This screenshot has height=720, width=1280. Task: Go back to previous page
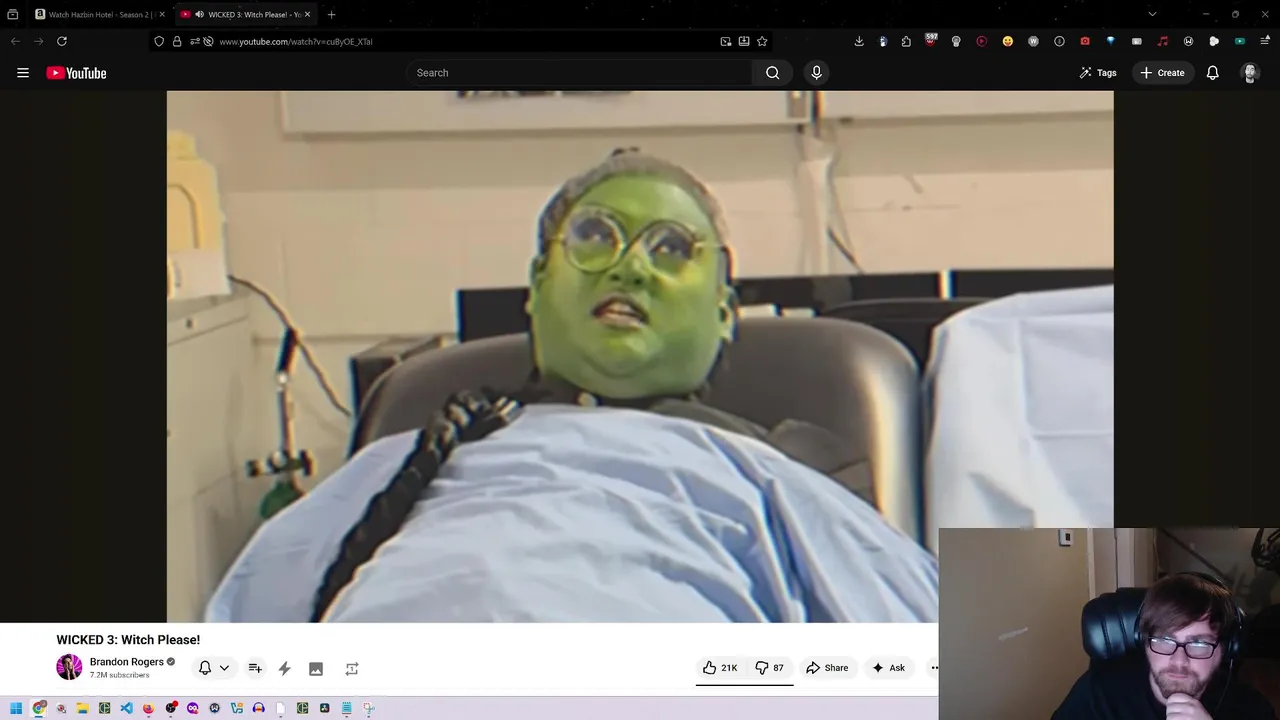tap(15, 41)
